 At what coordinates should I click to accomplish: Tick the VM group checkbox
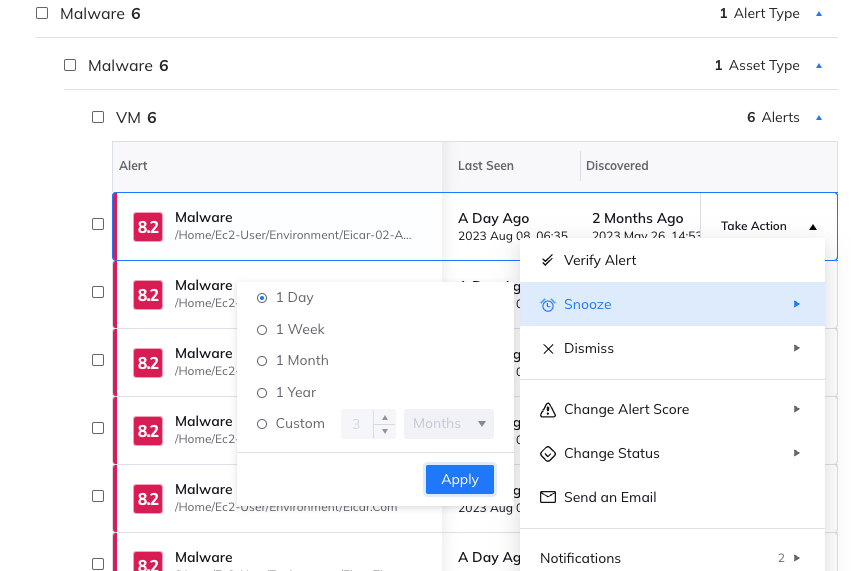coord(98,117)
